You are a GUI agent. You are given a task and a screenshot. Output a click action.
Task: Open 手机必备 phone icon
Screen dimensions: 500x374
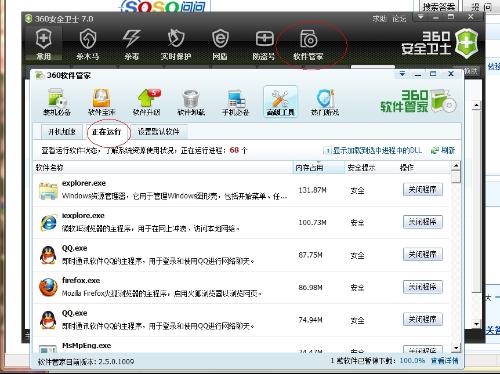236,102
